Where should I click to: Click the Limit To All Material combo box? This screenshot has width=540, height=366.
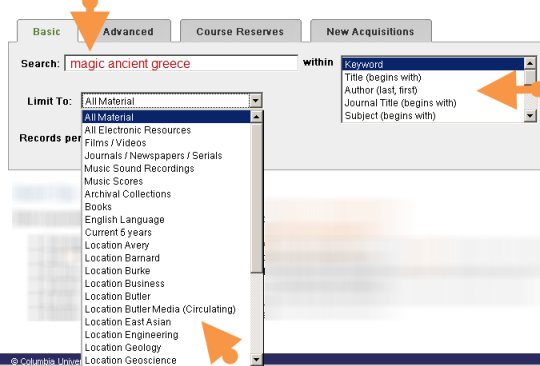click(172, 101)
